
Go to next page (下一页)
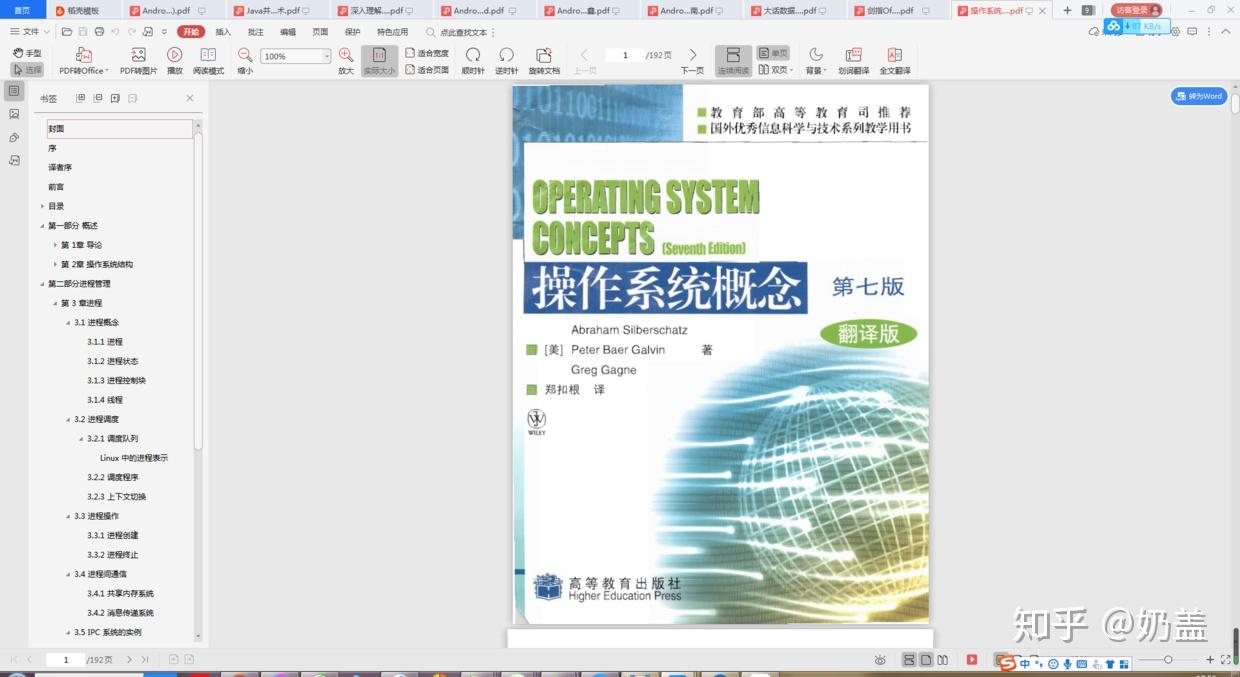tap(692, 61)
